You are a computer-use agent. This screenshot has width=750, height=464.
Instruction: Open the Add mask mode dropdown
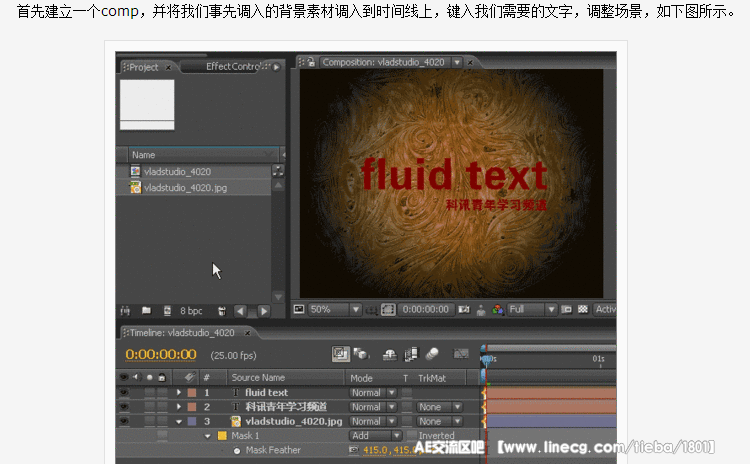pyautogui.click(x=375, y=435)
